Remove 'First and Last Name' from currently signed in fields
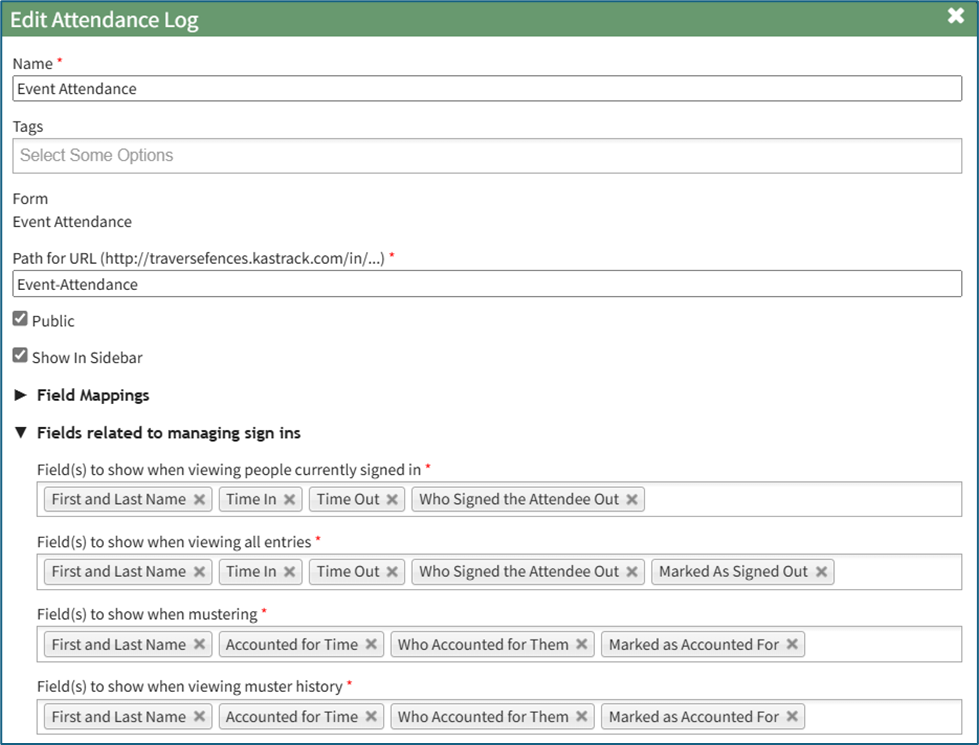979x745 pixels. (199, 499)
